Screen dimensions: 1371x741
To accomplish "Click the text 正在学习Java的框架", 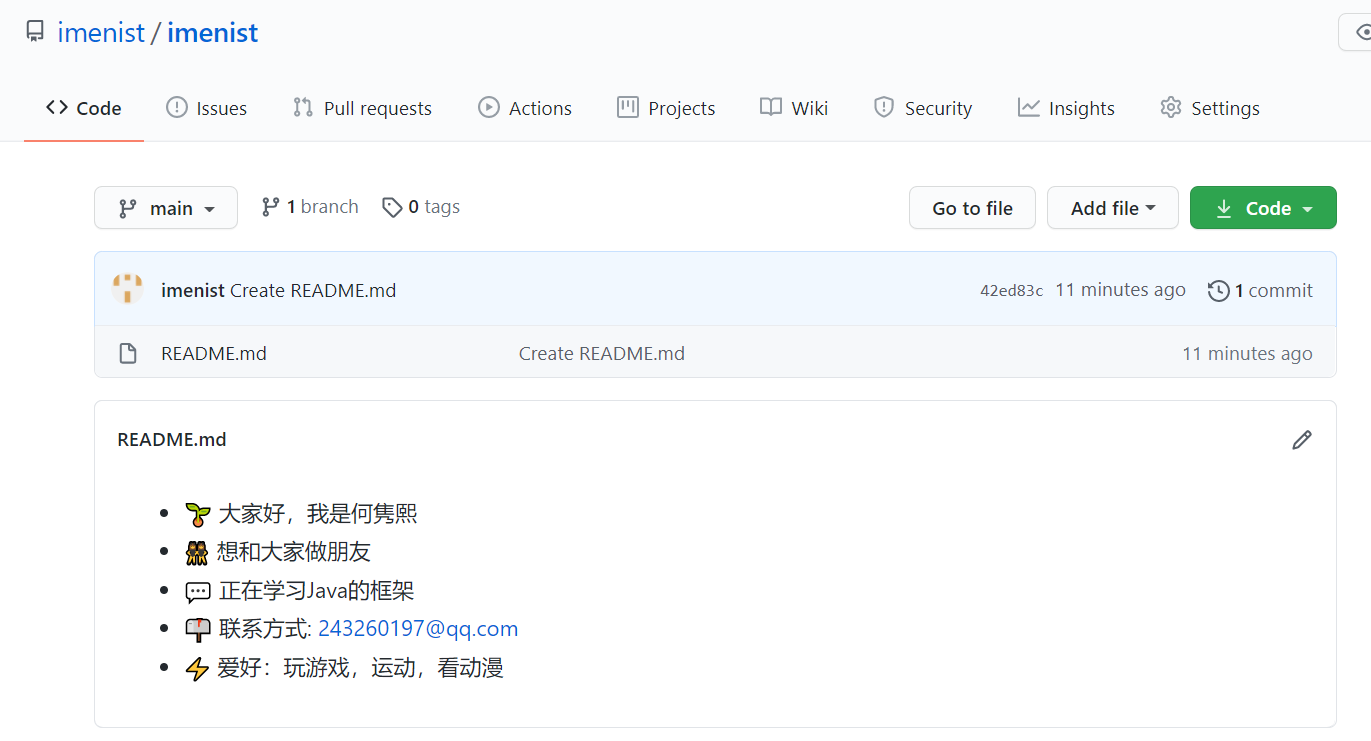I will pos(316,591).
